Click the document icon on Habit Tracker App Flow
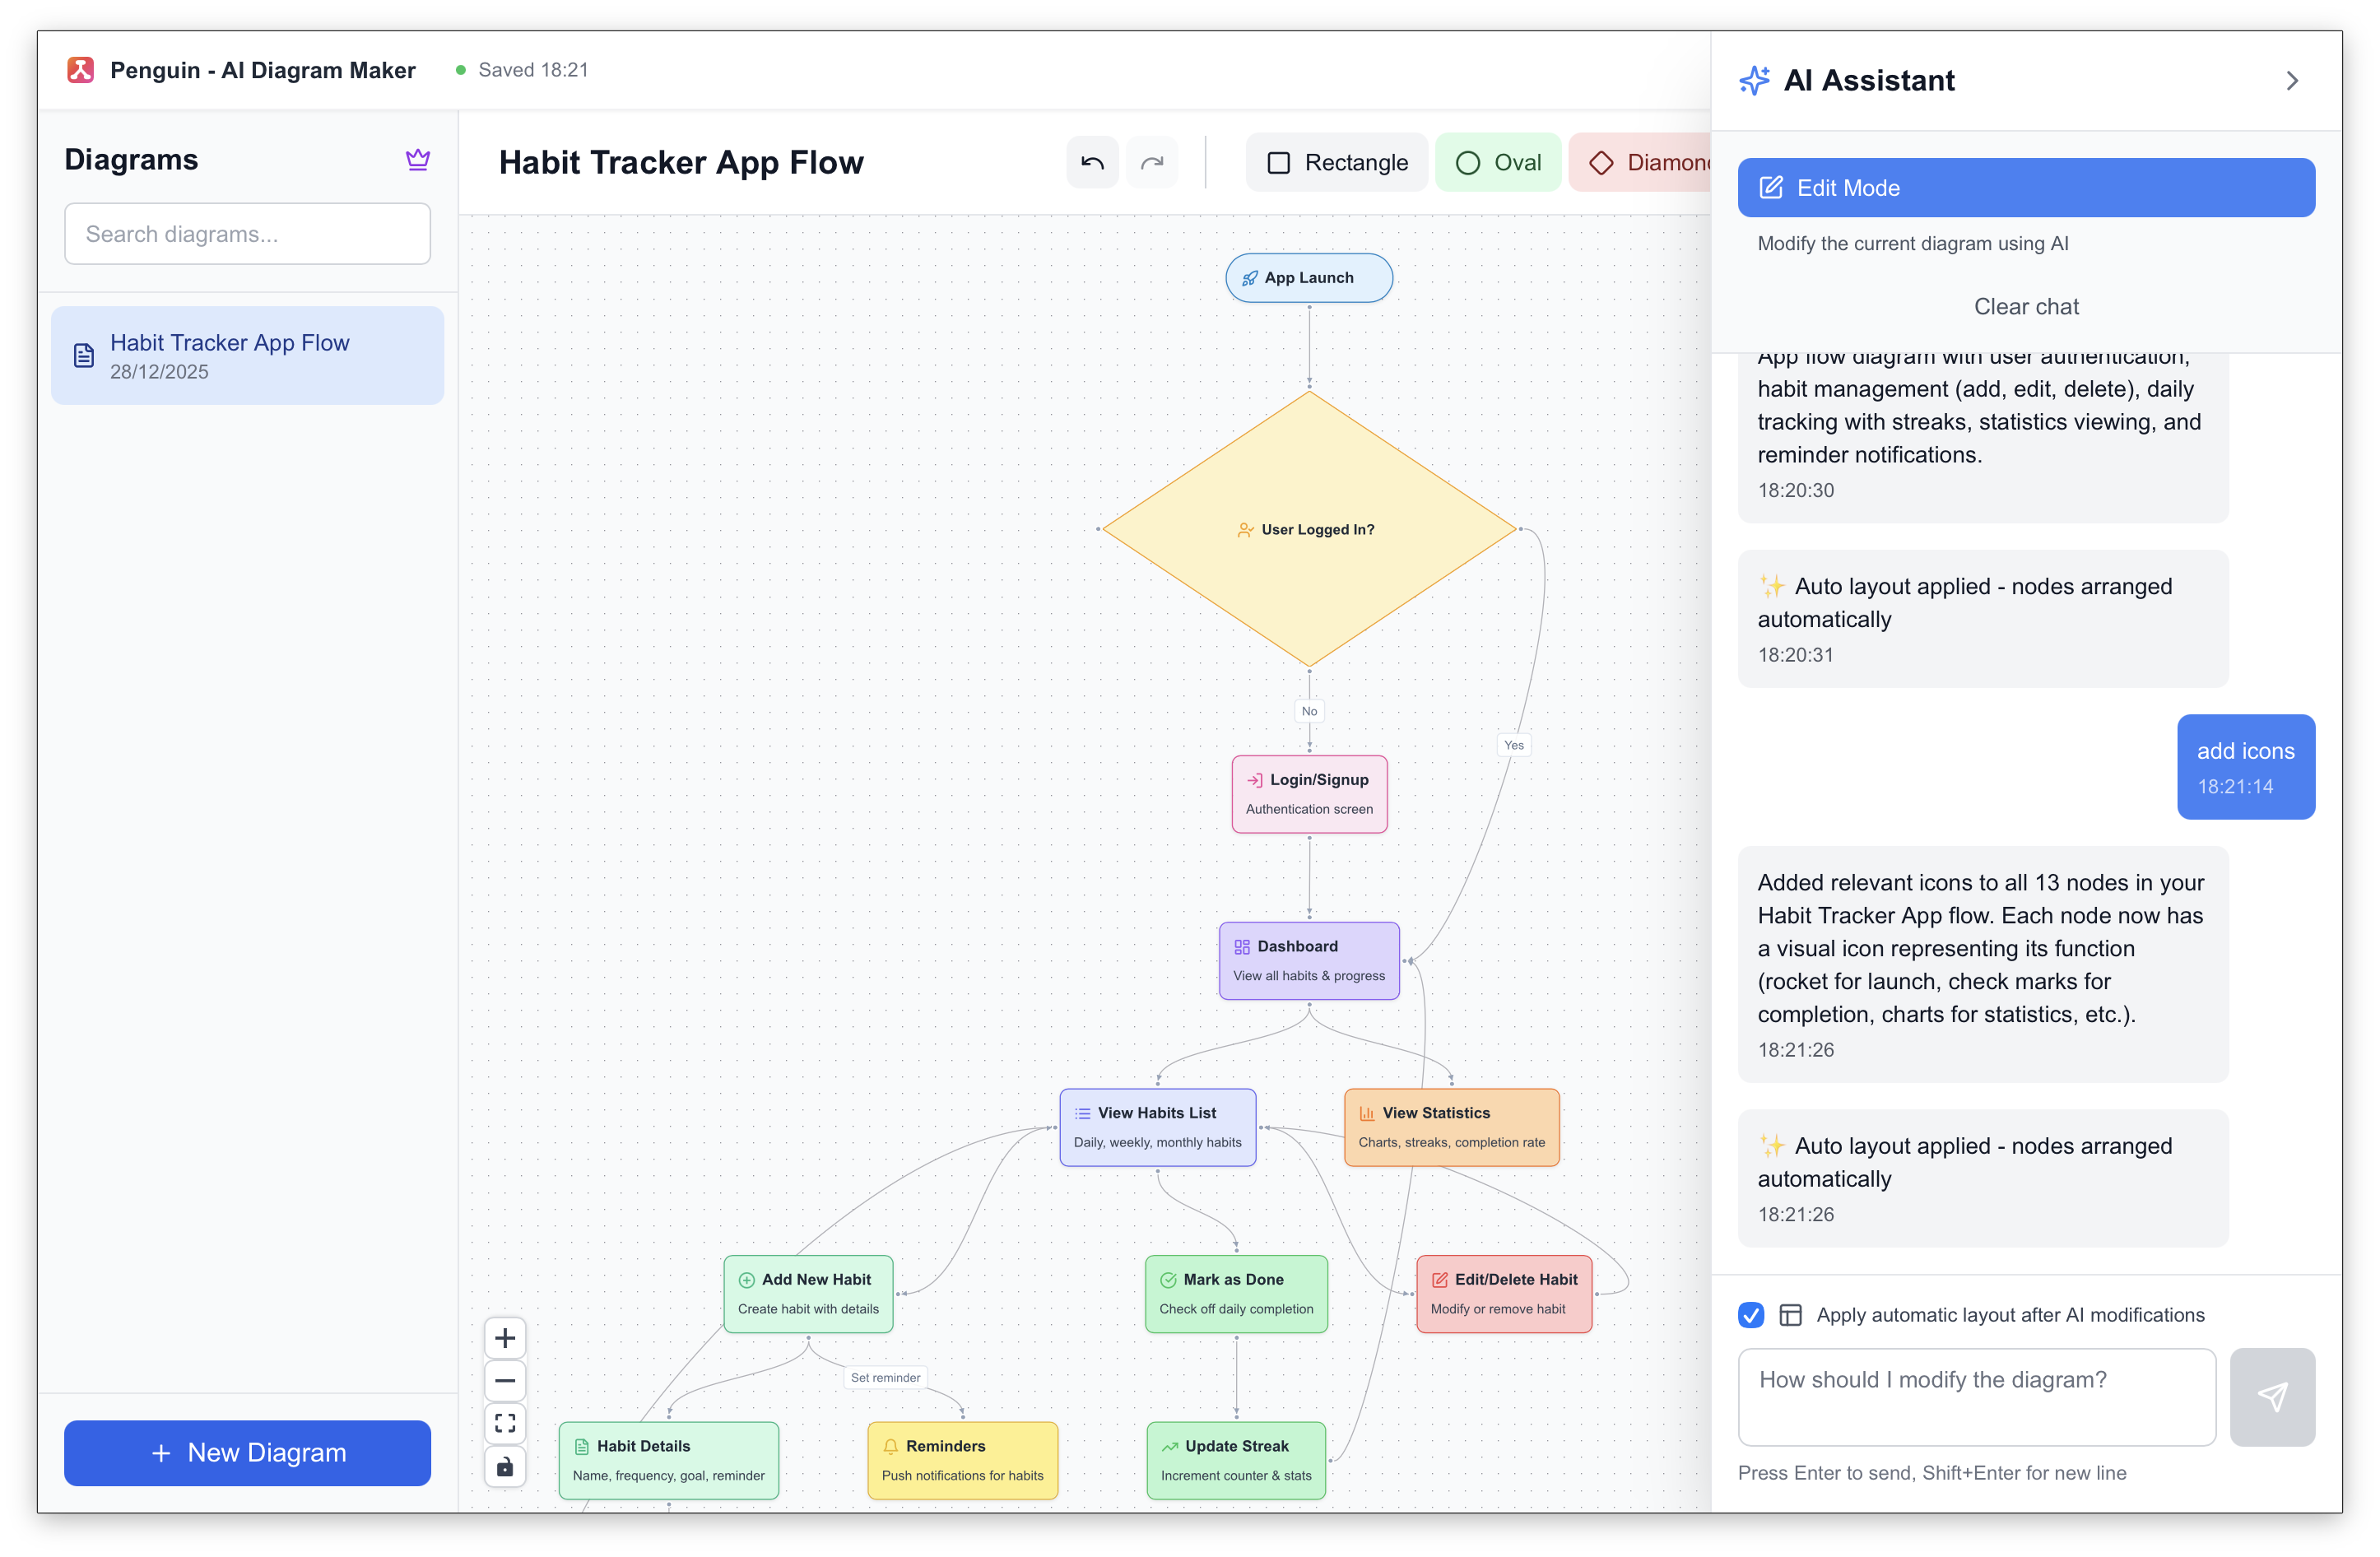This screenshot has width=2380, height=1557. pyautogui.click(x=84, y=355)
